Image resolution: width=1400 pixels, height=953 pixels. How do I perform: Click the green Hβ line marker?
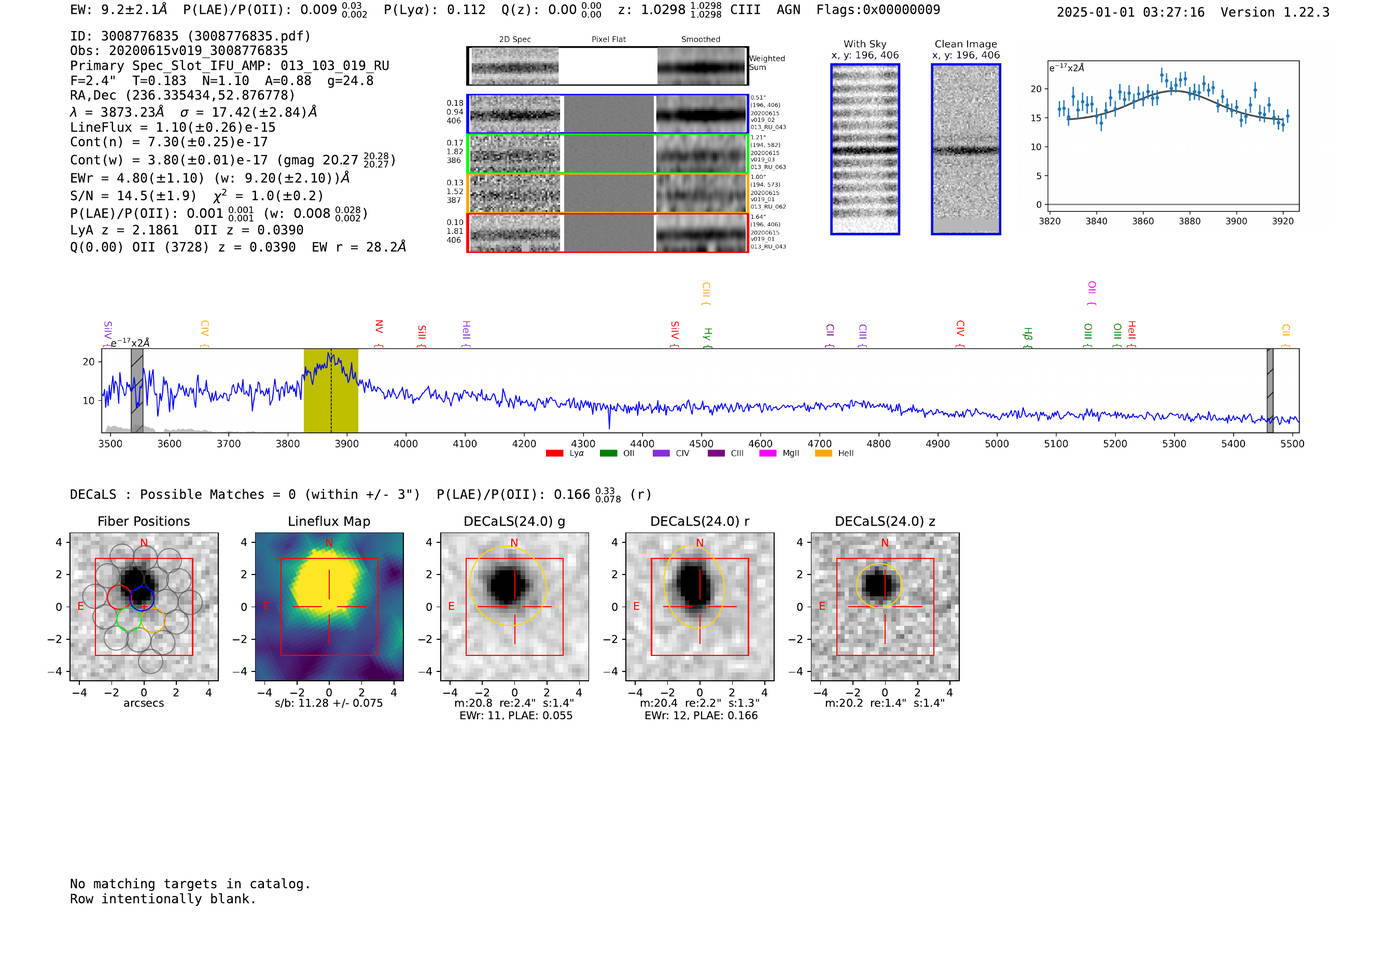click(1028, 334)
